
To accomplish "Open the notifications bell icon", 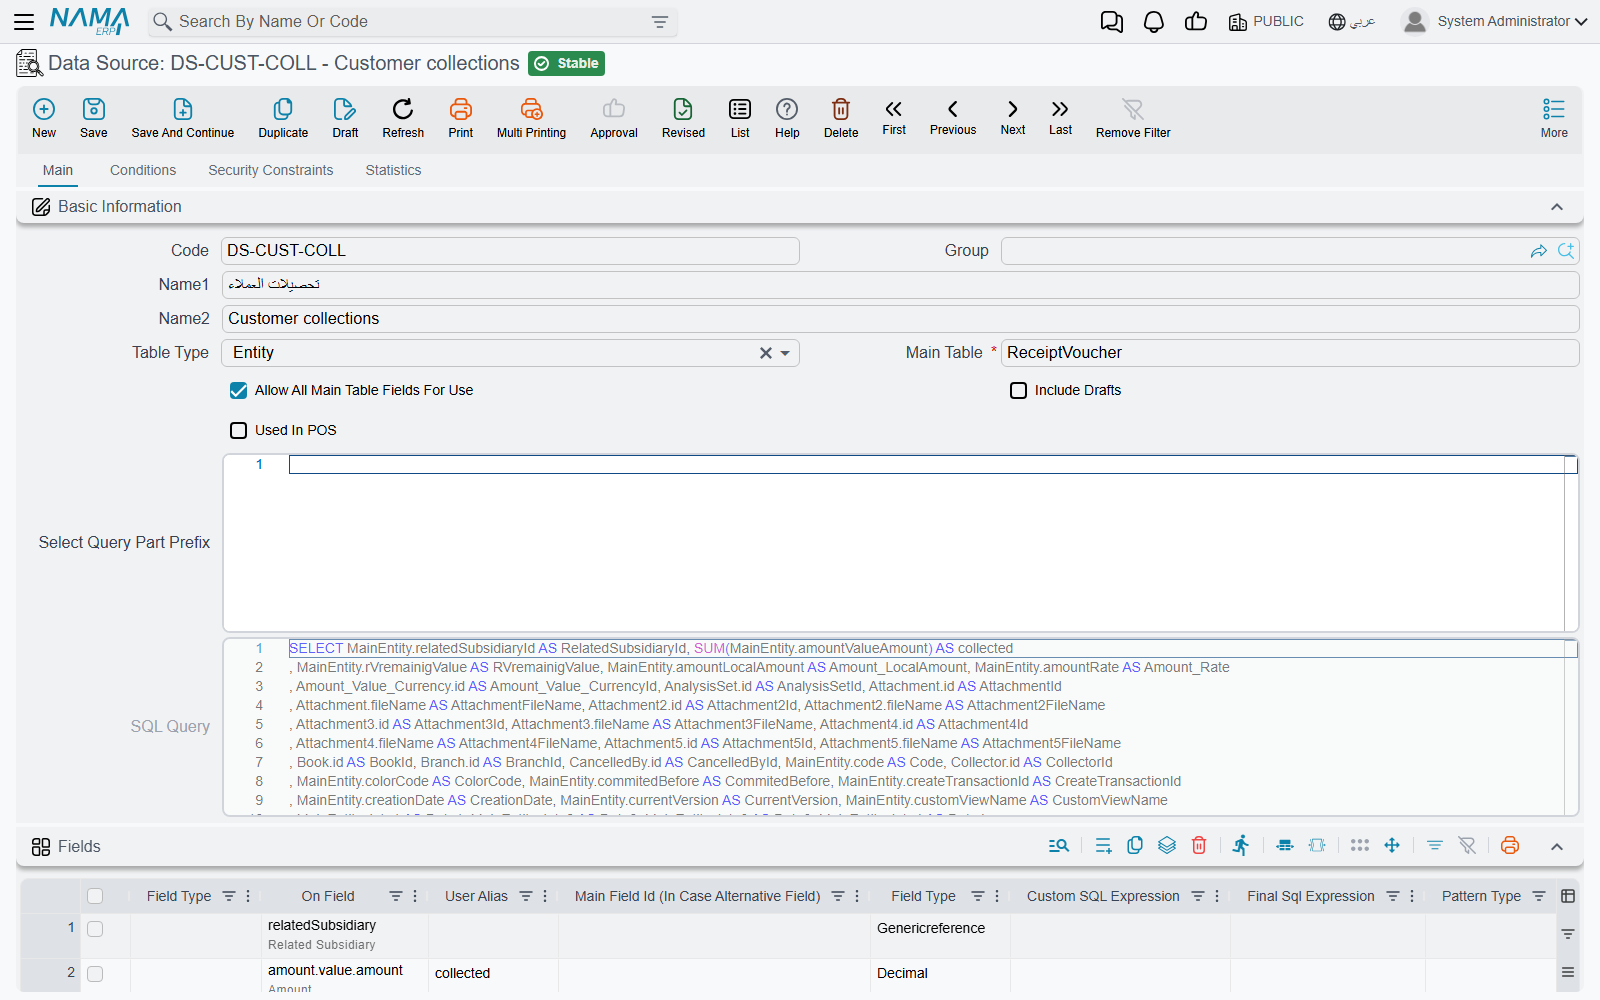I will 1154,22.
